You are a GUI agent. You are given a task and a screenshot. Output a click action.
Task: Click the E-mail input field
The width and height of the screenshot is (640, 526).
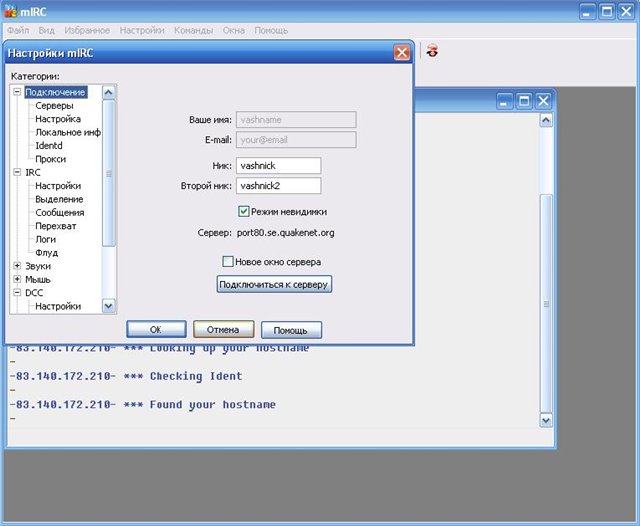[296, 140]
